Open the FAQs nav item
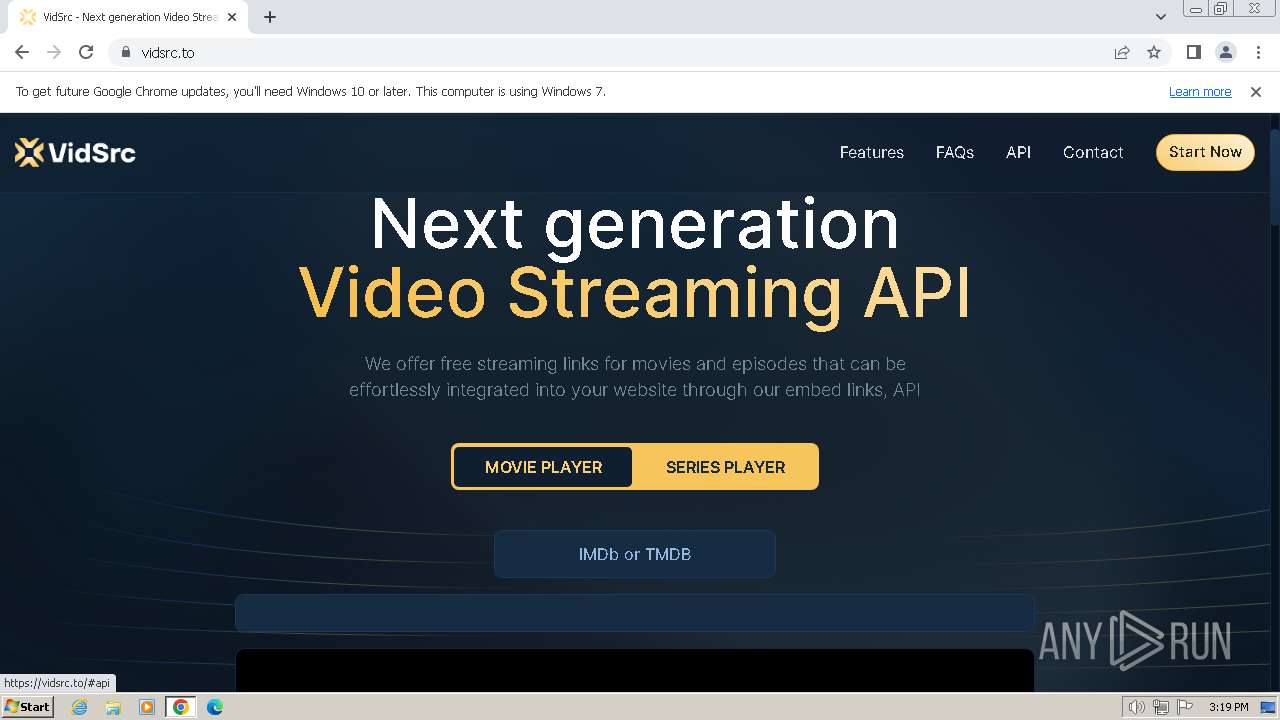This screenshot has height=720, width=1280. [955, 152]
